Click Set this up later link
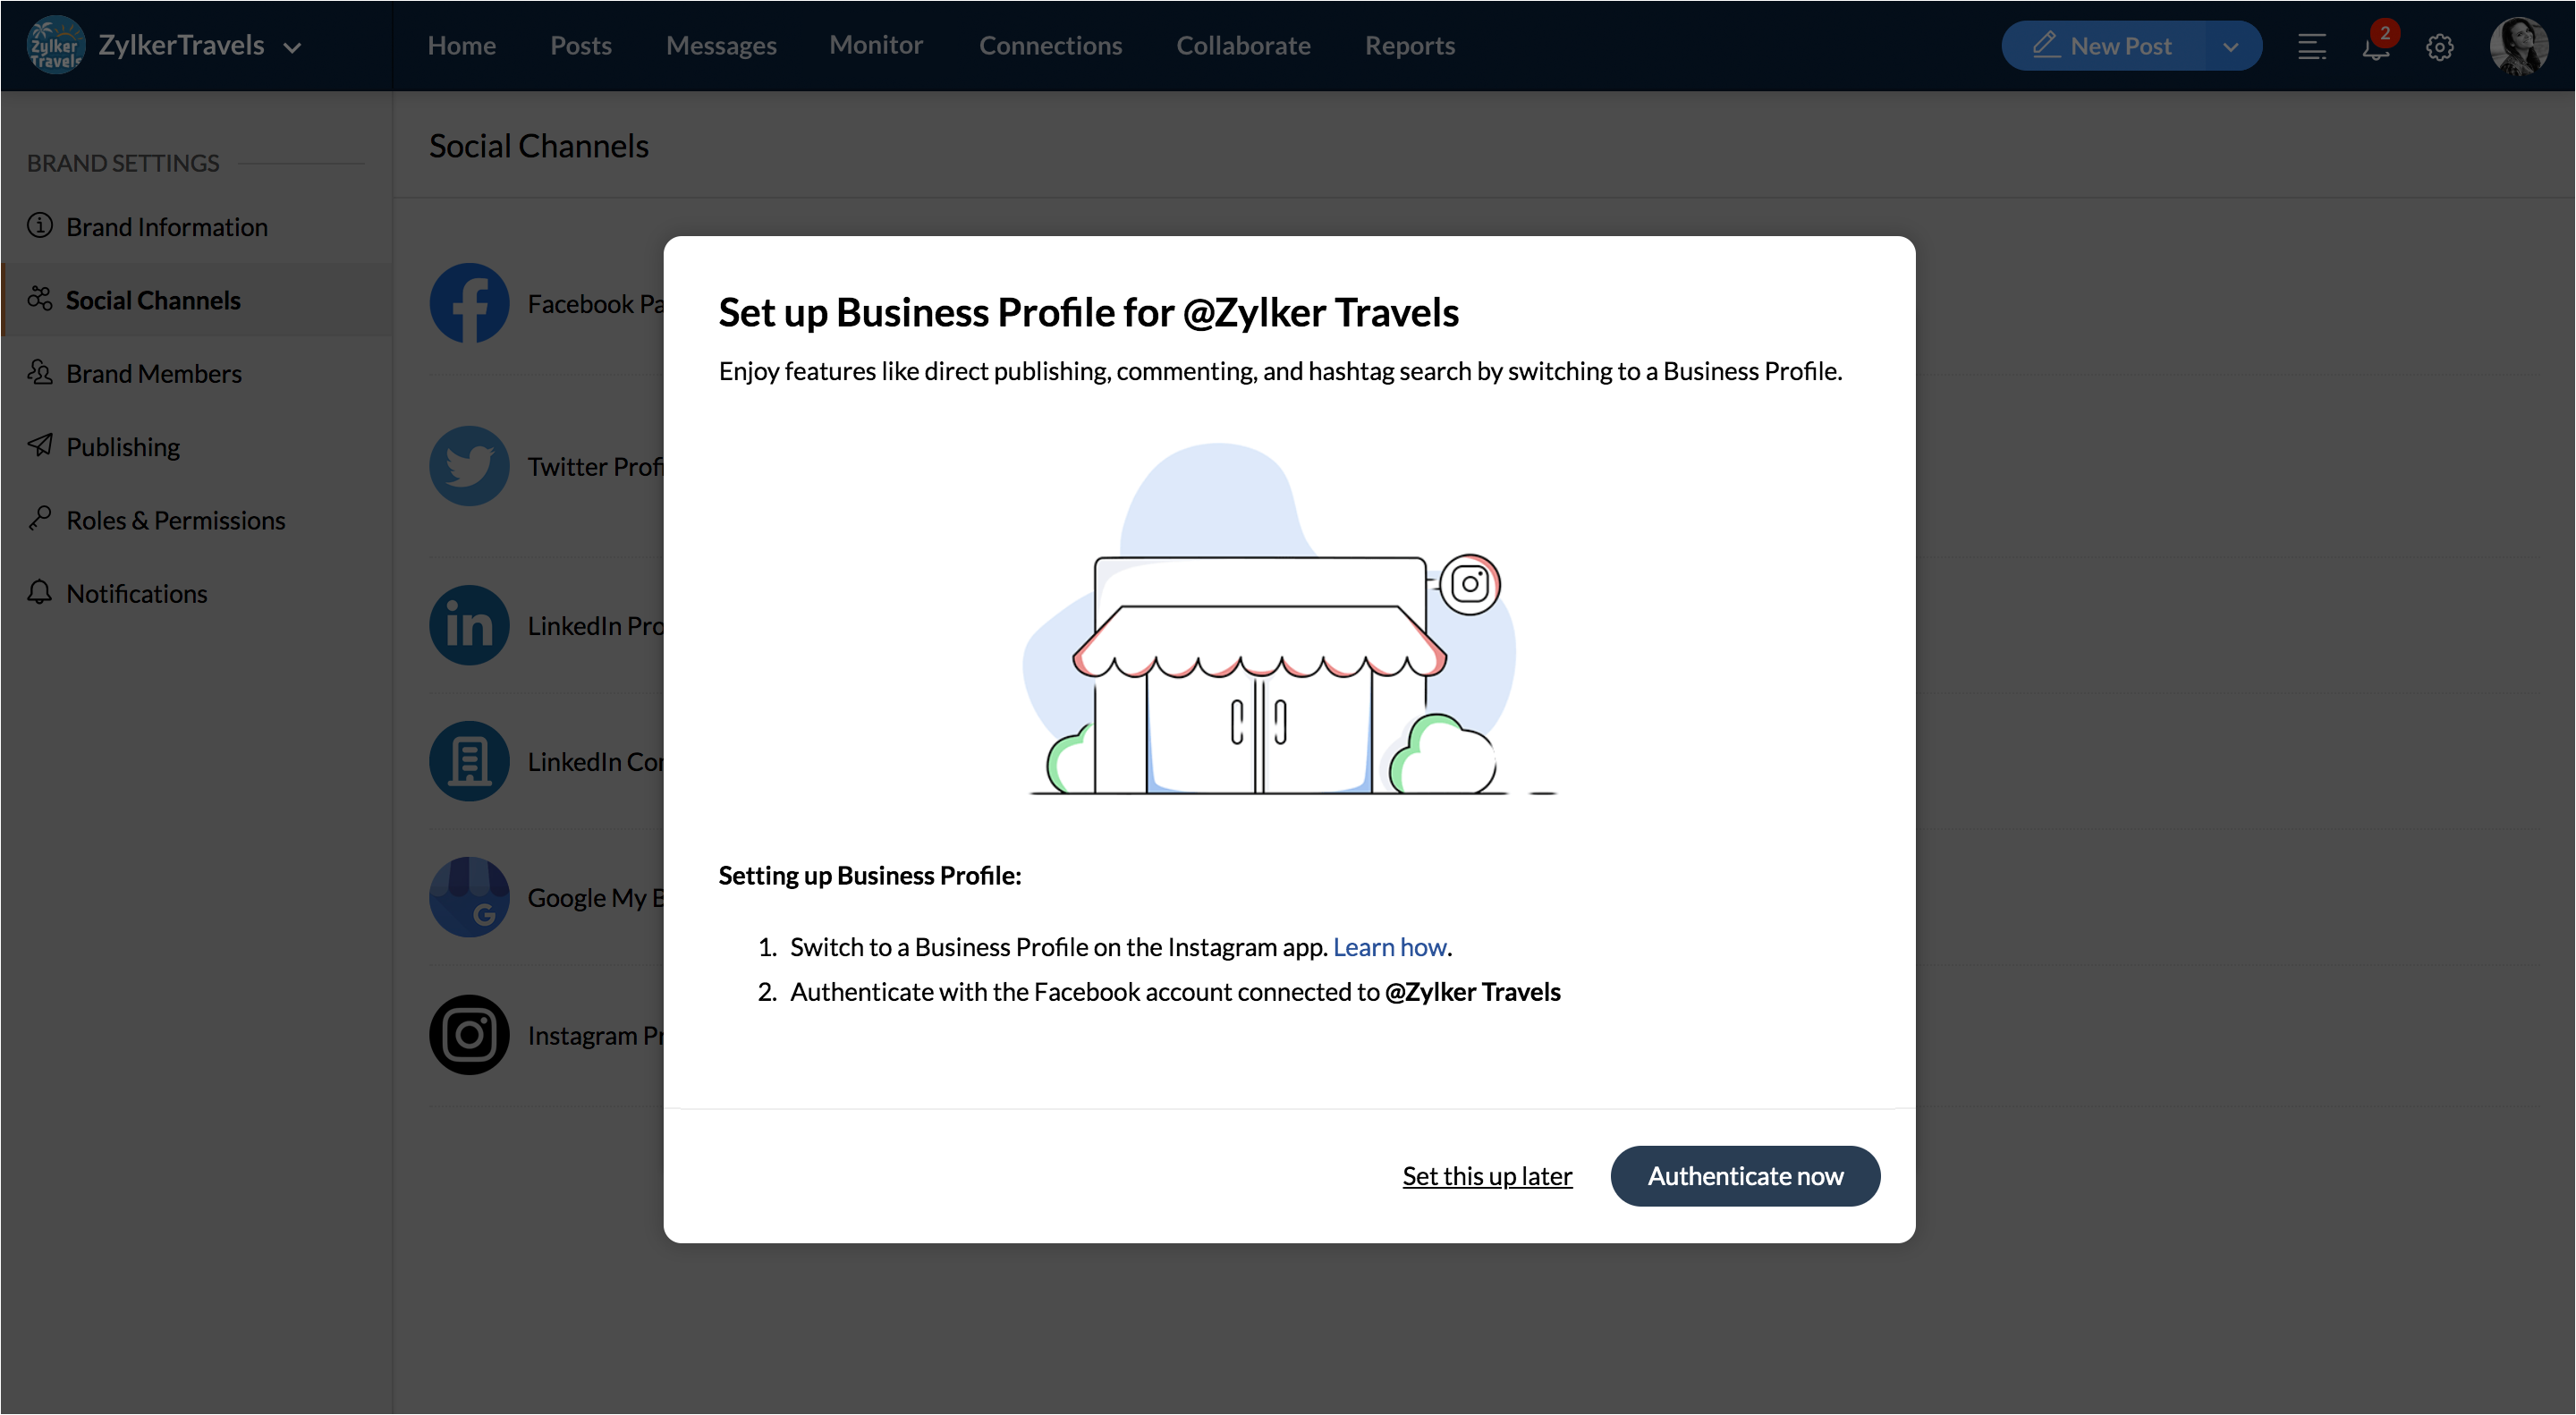The image size is (2576, 1415). point(1487,1176)
